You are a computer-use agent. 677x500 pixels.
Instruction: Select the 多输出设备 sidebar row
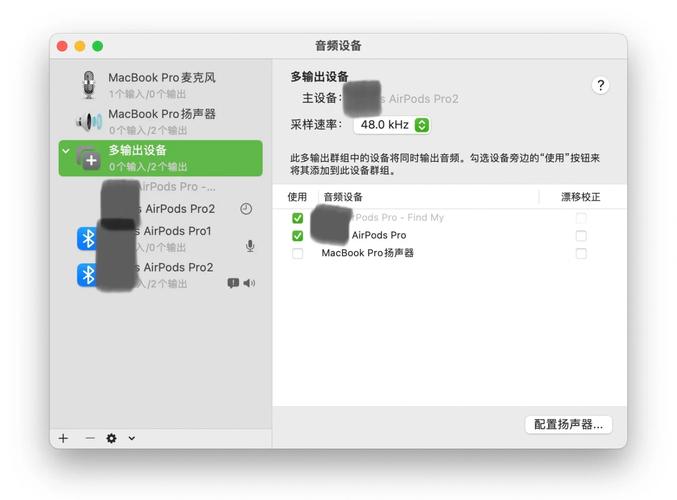coord(160,158)
